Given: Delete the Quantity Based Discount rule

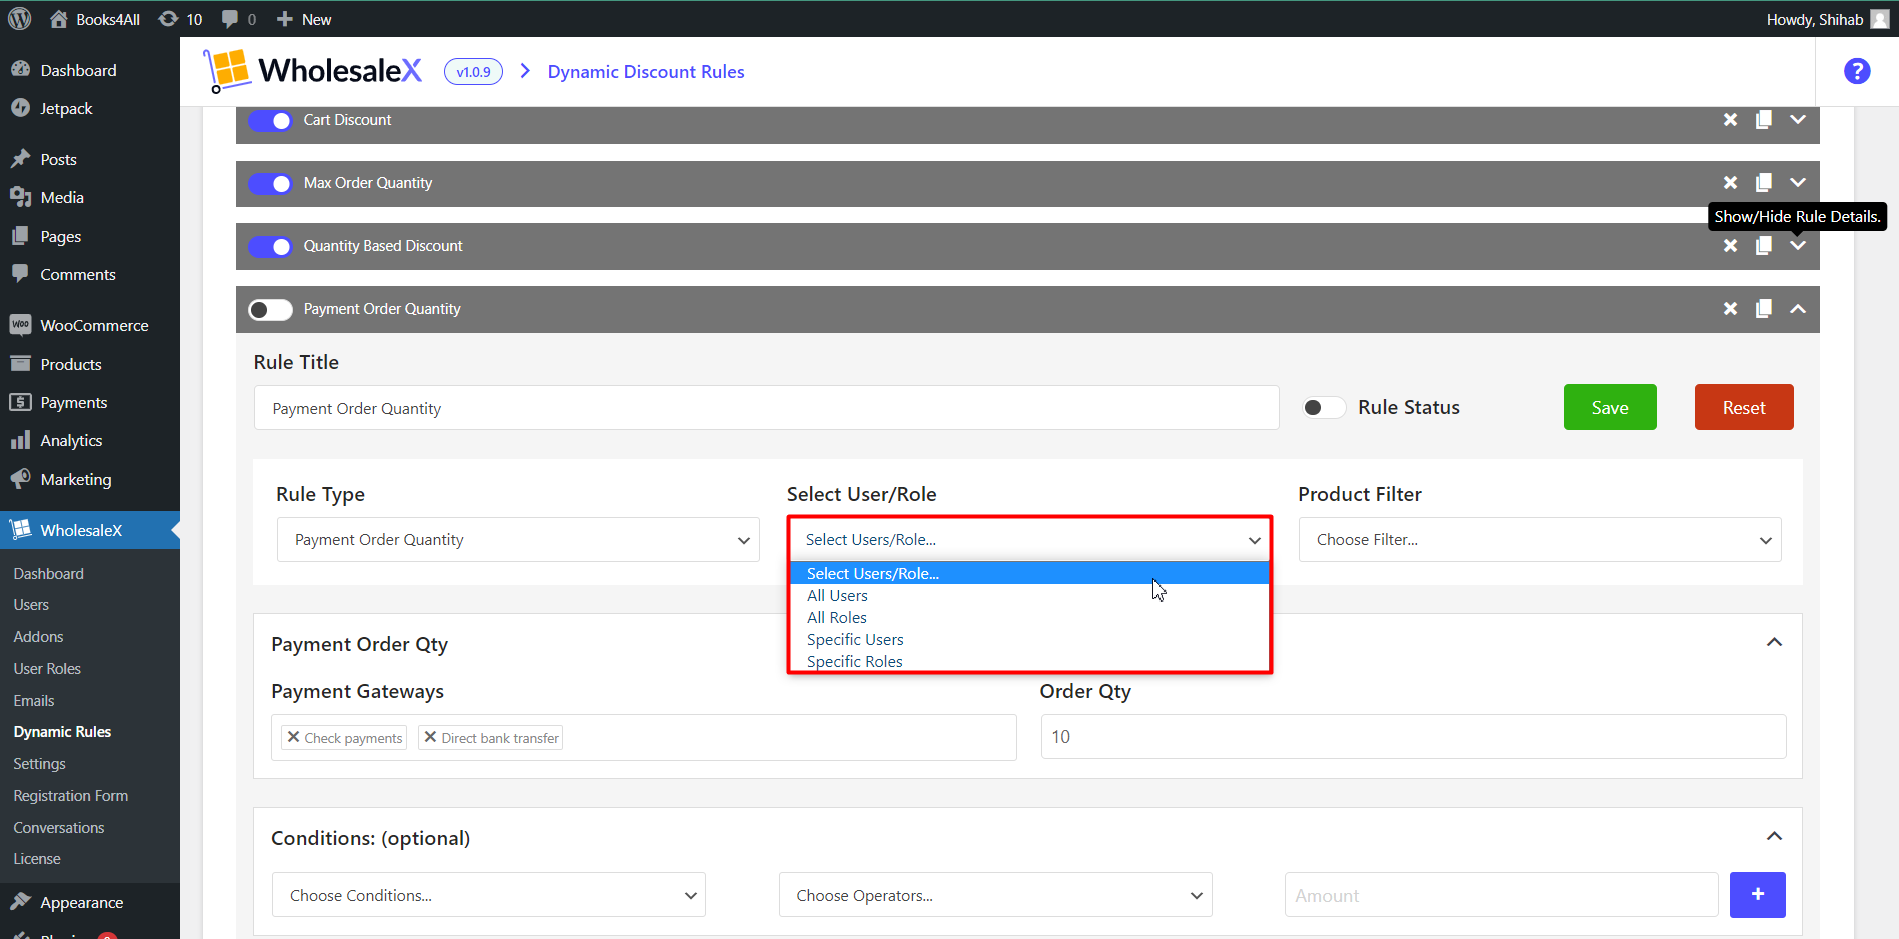Looking at the screenshot, I should point(1730,246).
